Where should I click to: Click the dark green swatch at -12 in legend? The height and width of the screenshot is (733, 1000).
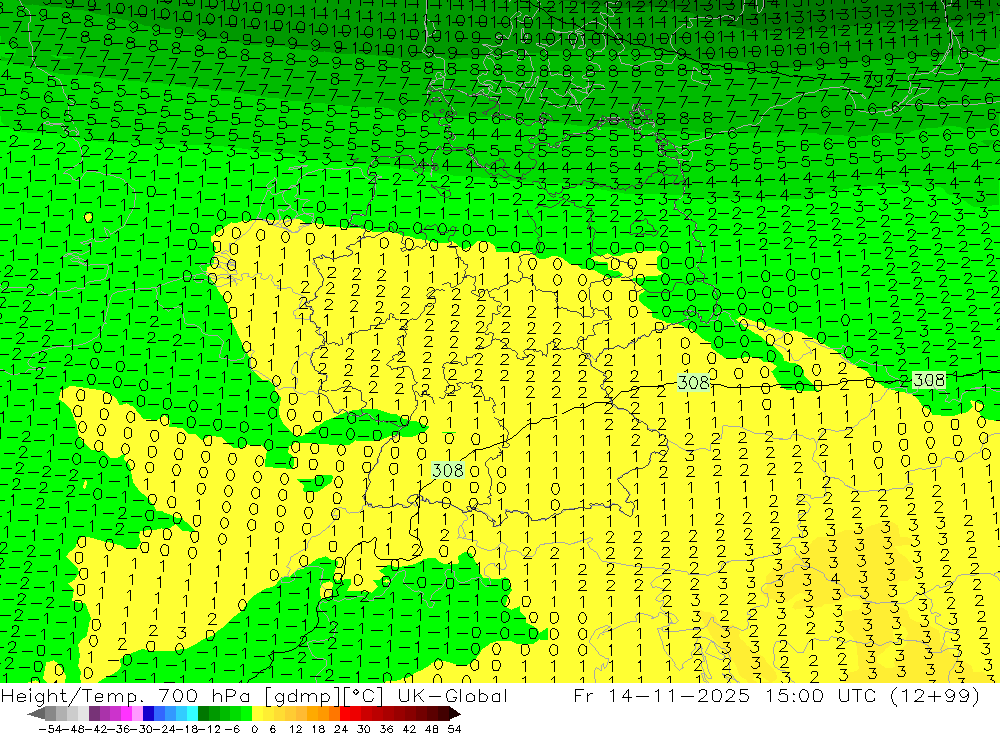(203, 713)
